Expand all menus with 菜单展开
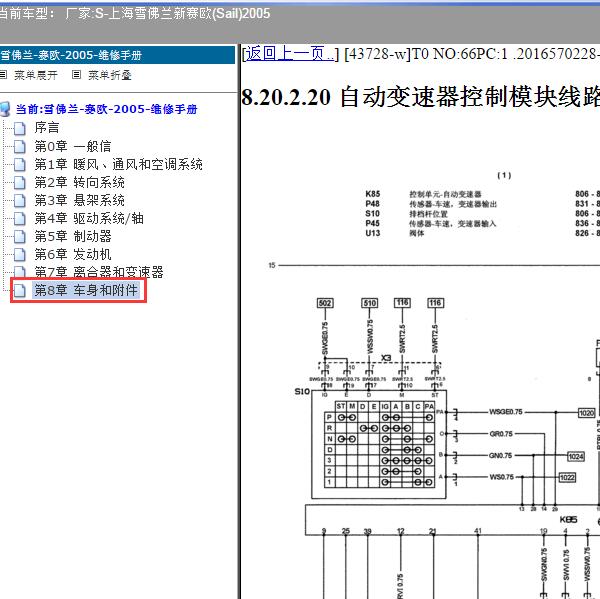 36,75
